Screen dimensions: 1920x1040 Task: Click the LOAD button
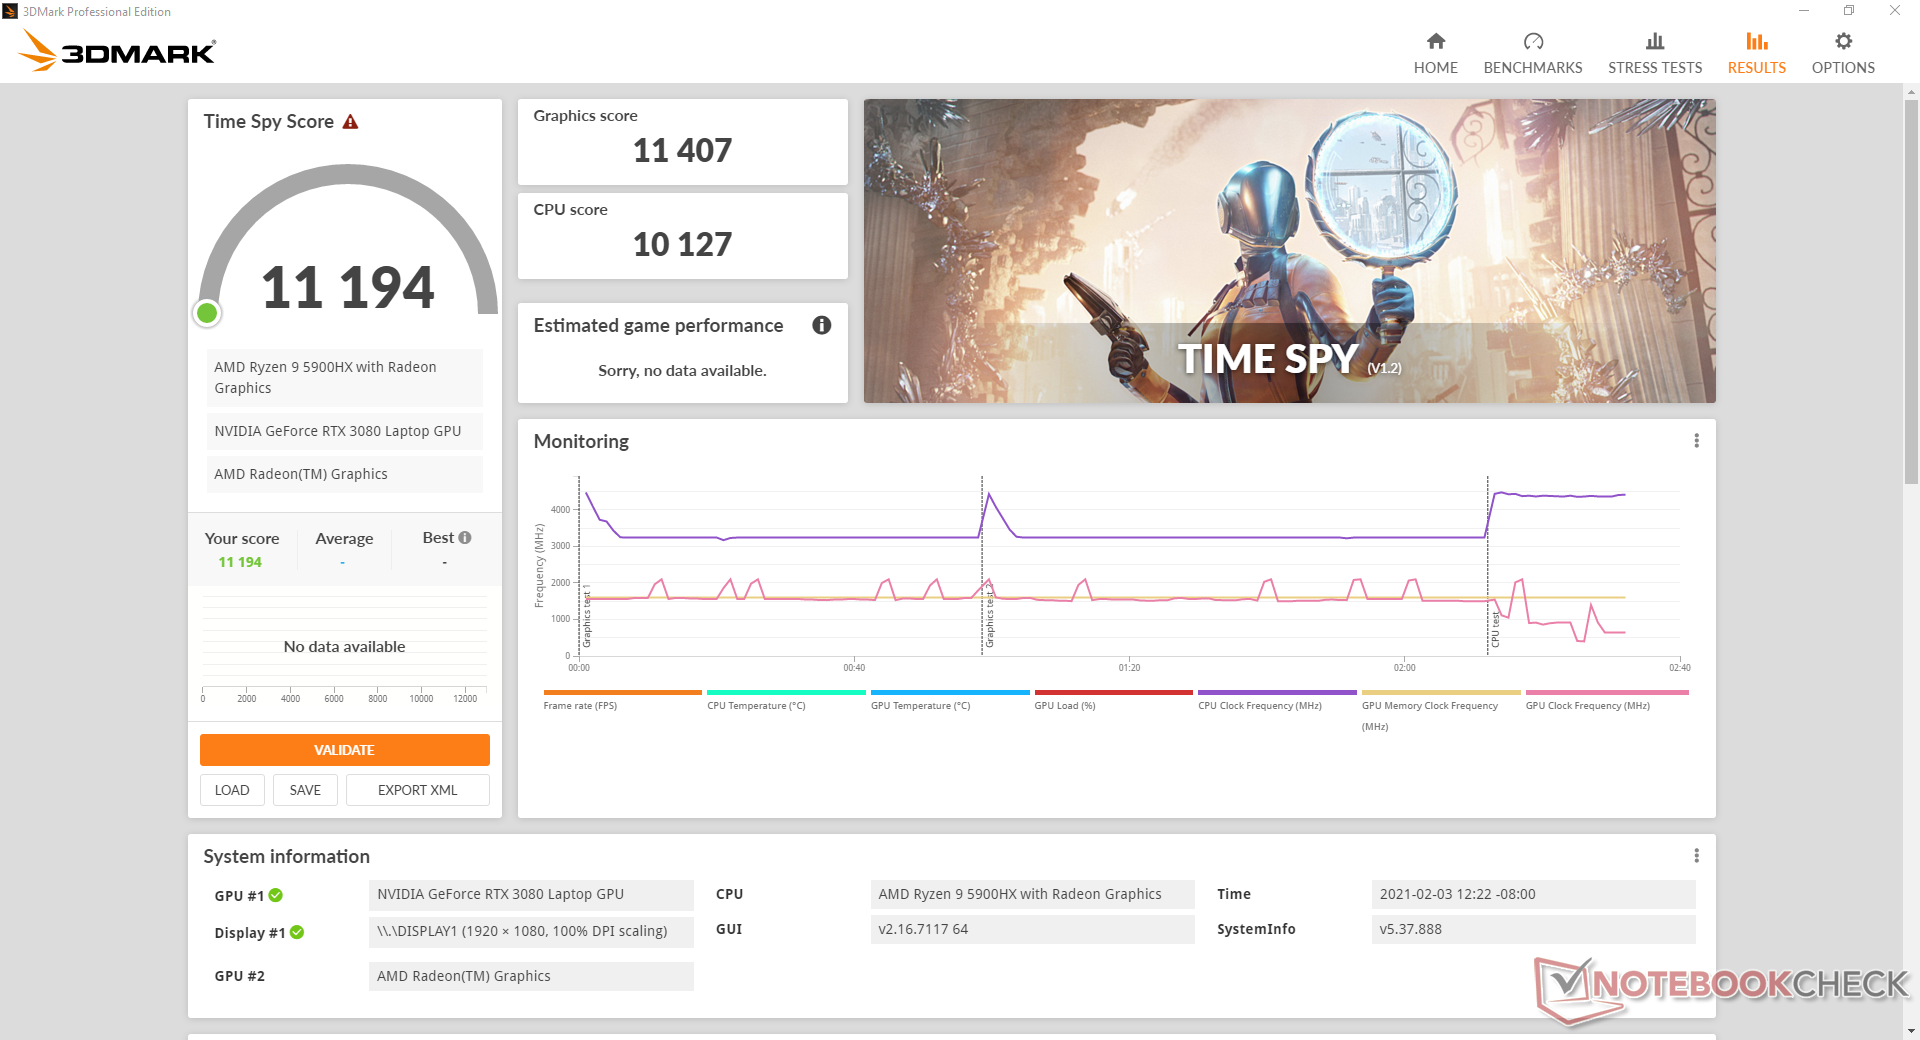tap(232, 790)
